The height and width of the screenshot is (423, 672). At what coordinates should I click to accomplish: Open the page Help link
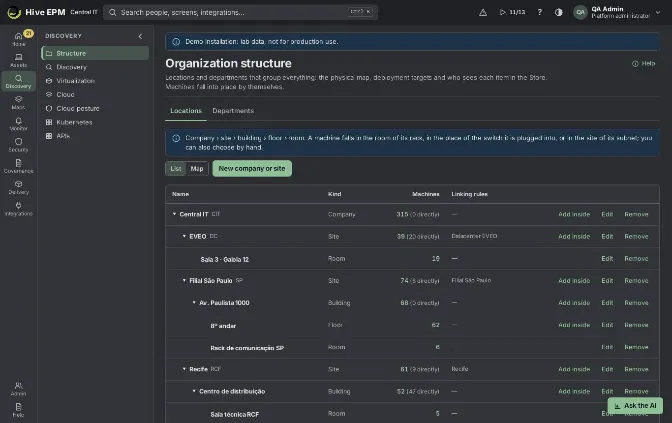pyautogui.click(x=644, y=63)
